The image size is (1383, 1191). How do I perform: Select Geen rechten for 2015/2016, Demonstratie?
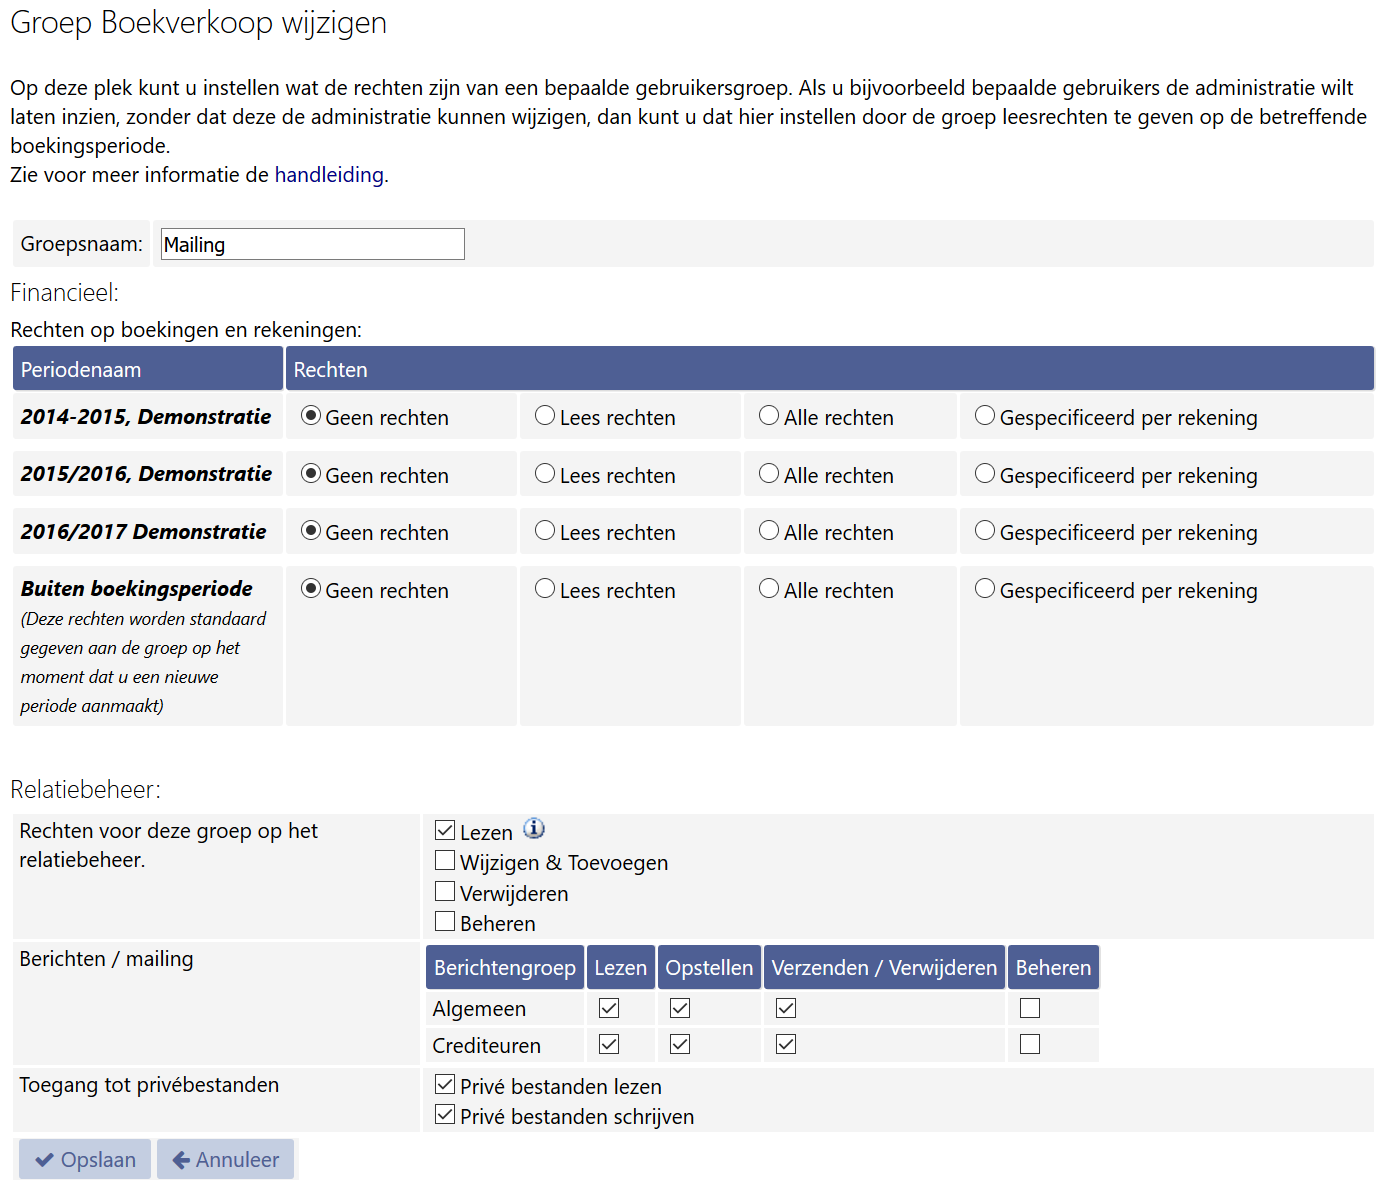pos(311,474)
